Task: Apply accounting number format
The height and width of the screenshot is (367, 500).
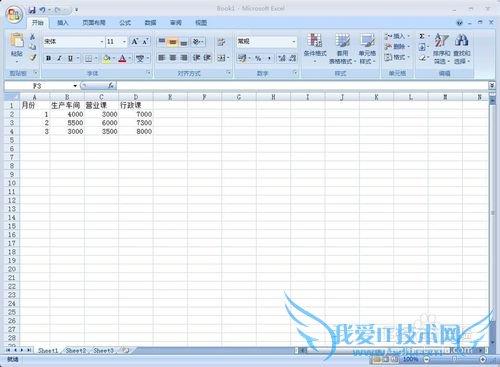Action: tap(242, 58)
